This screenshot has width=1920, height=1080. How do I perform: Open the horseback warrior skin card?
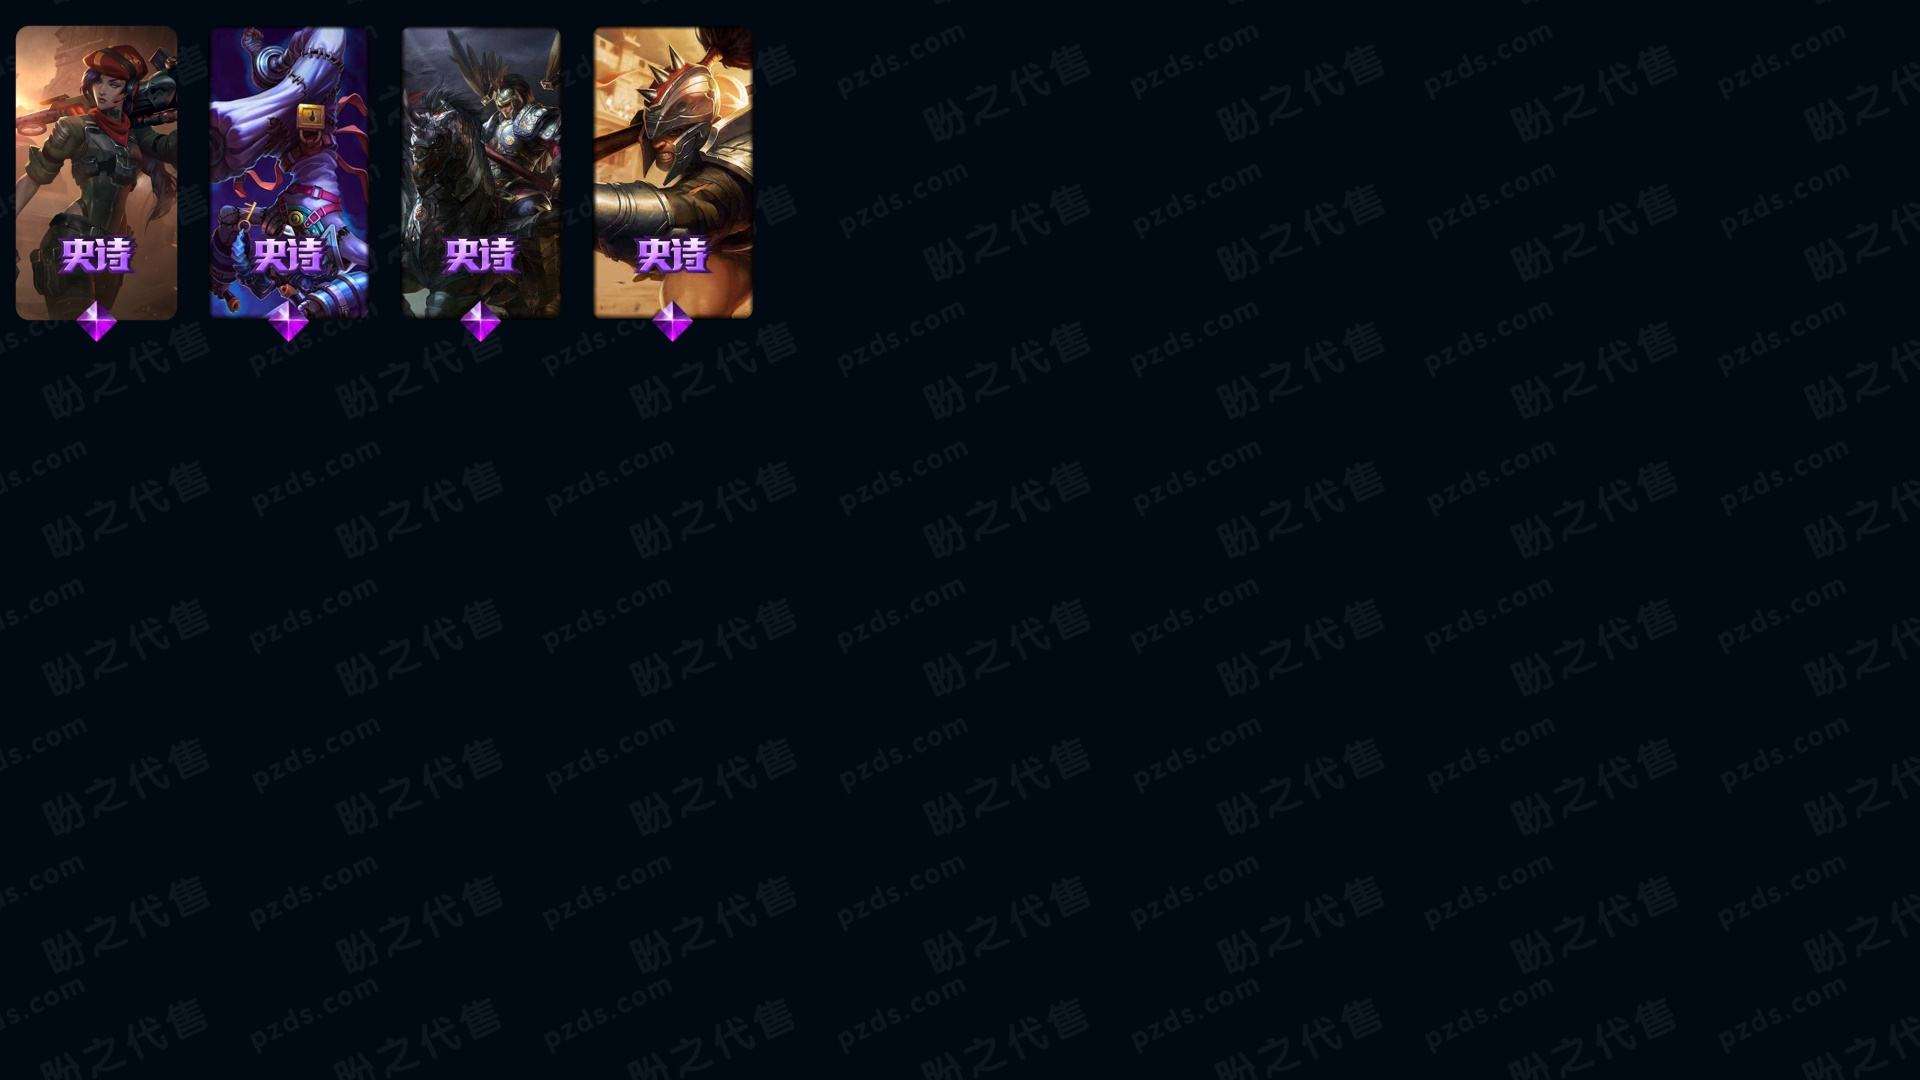(x=481, y=172)
